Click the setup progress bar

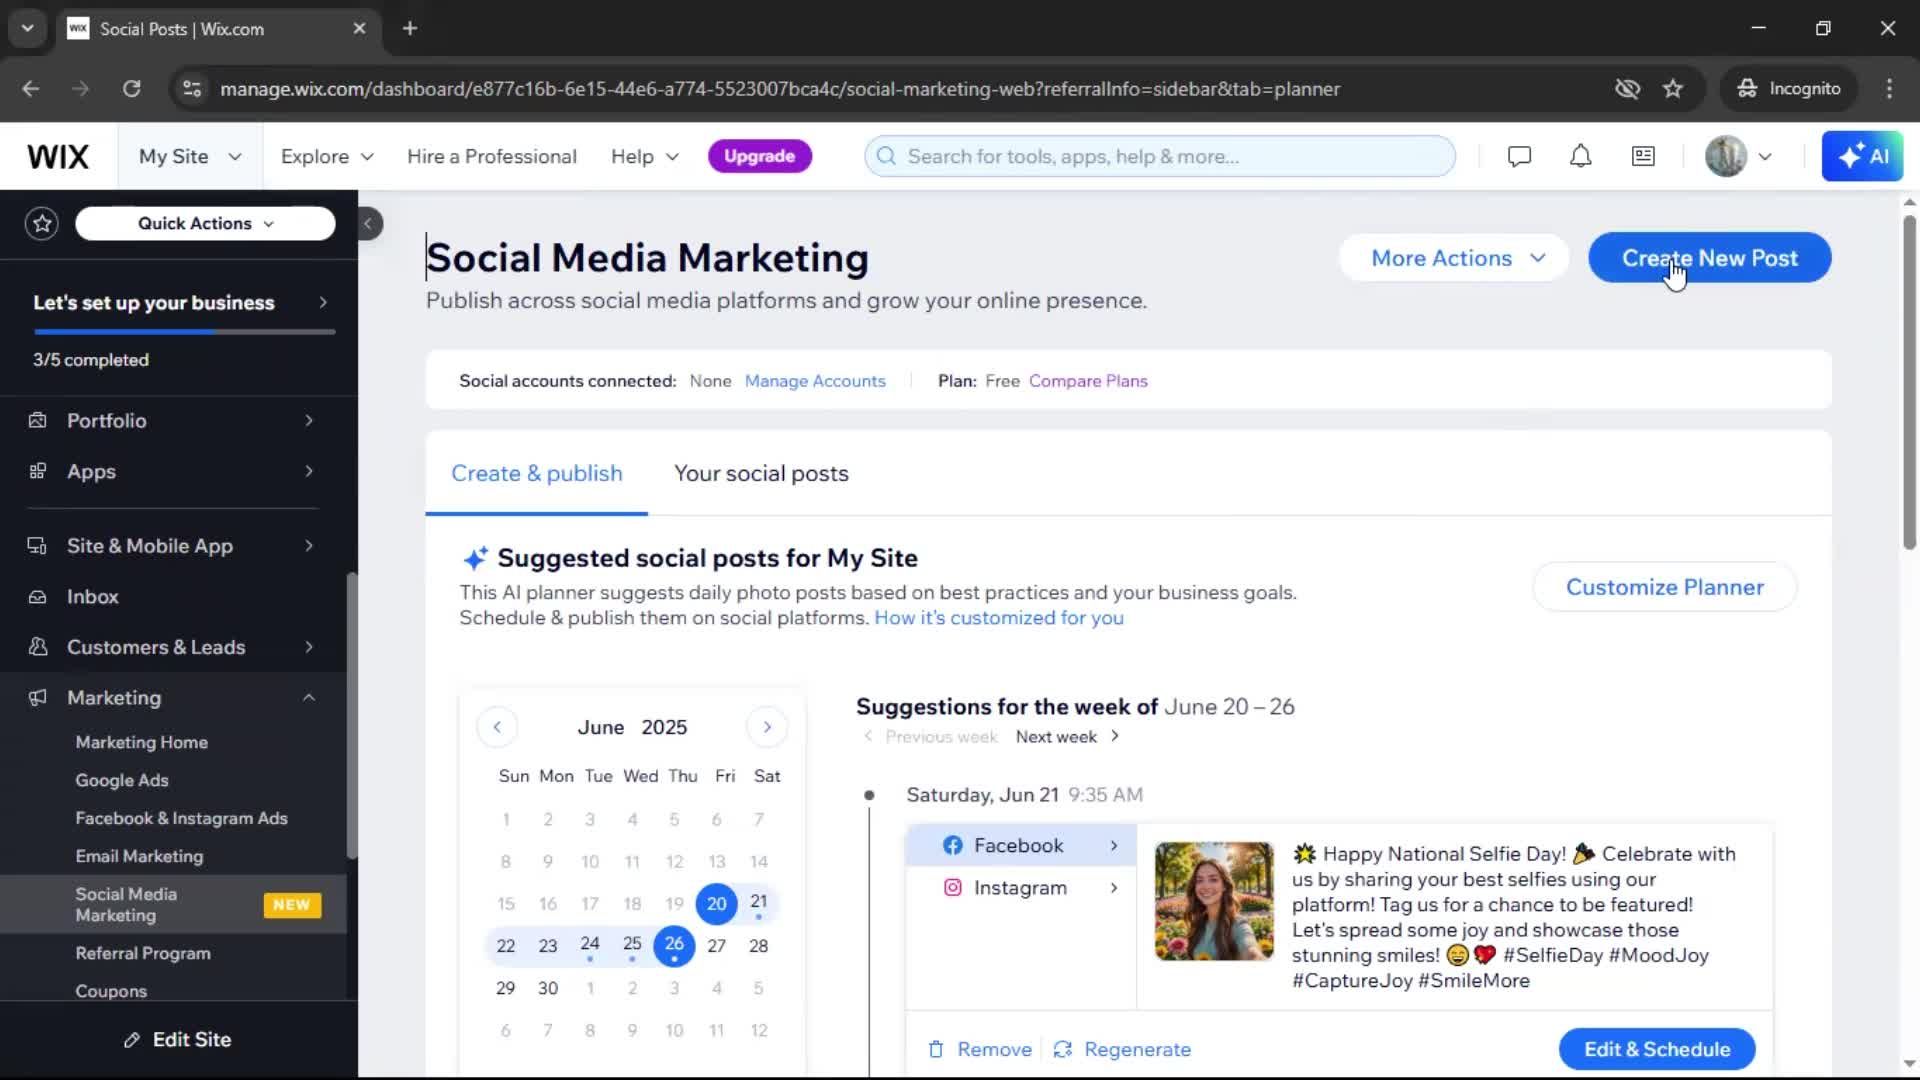(184, 331)
